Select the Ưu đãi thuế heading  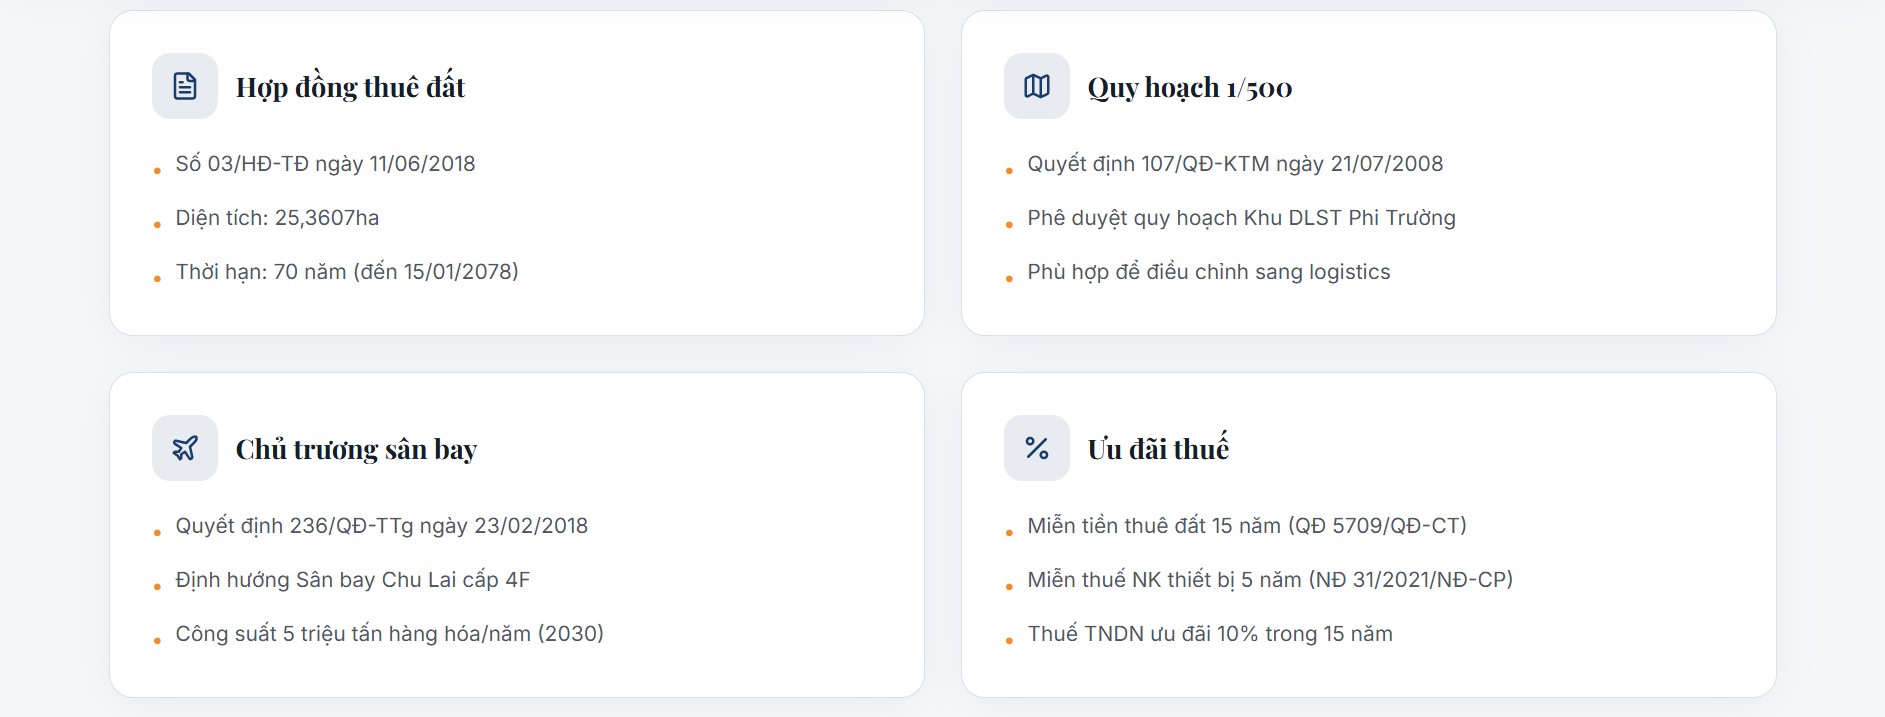pos(1158,450)
